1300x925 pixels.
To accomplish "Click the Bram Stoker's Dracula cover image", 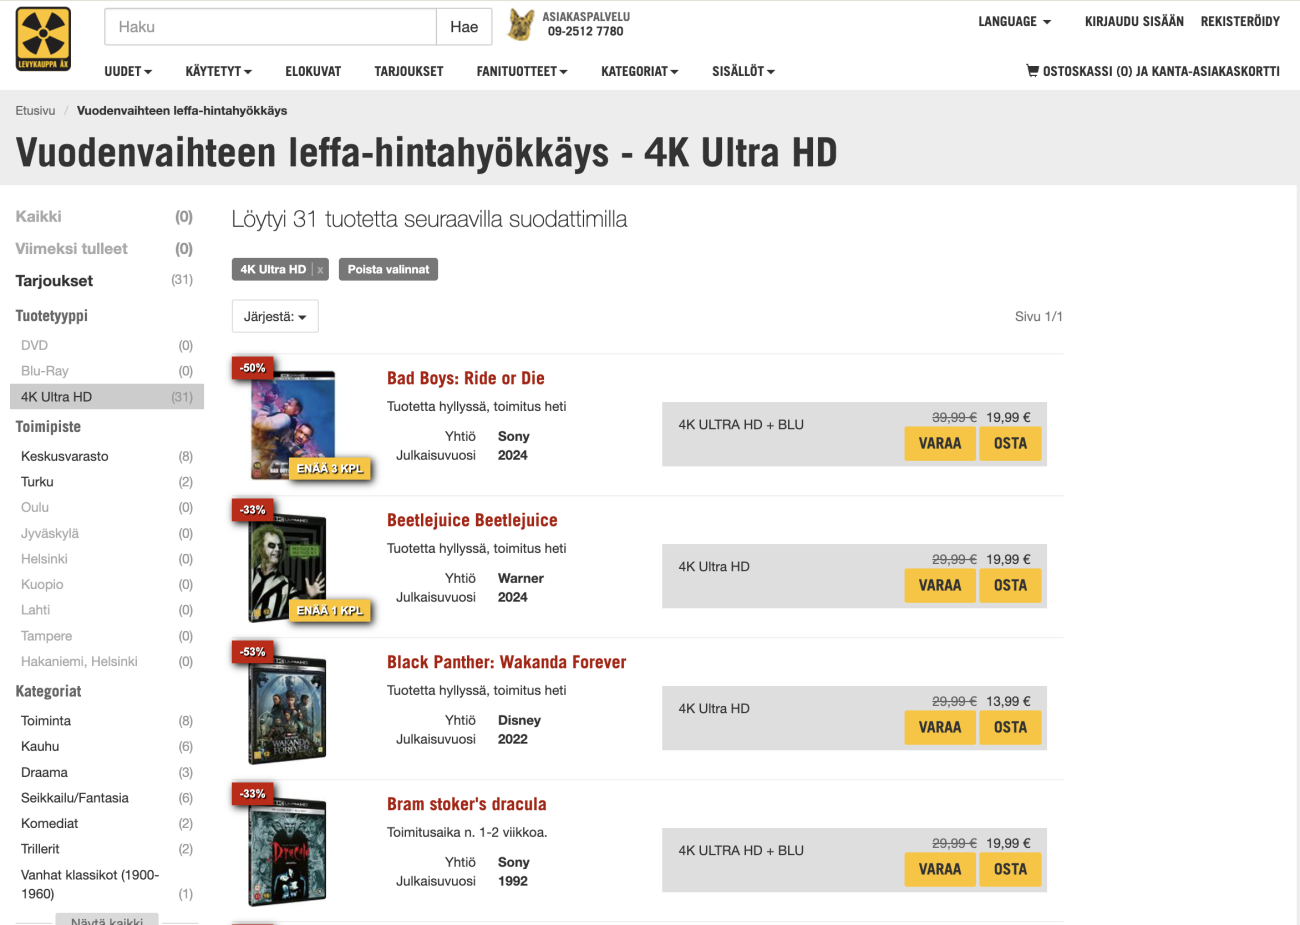I will pyautogui.click(x=288, y=849).
